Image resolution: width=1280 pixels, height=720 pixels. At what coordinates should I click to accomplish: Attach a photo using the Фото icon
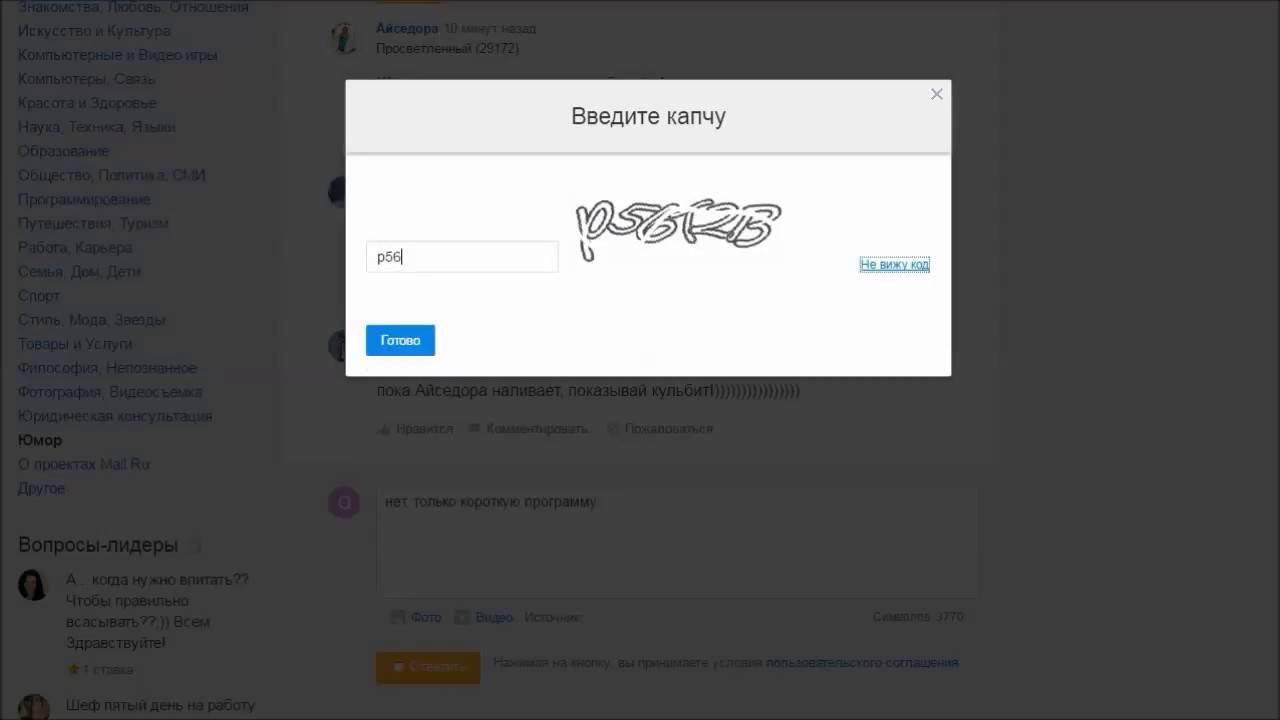397,617
